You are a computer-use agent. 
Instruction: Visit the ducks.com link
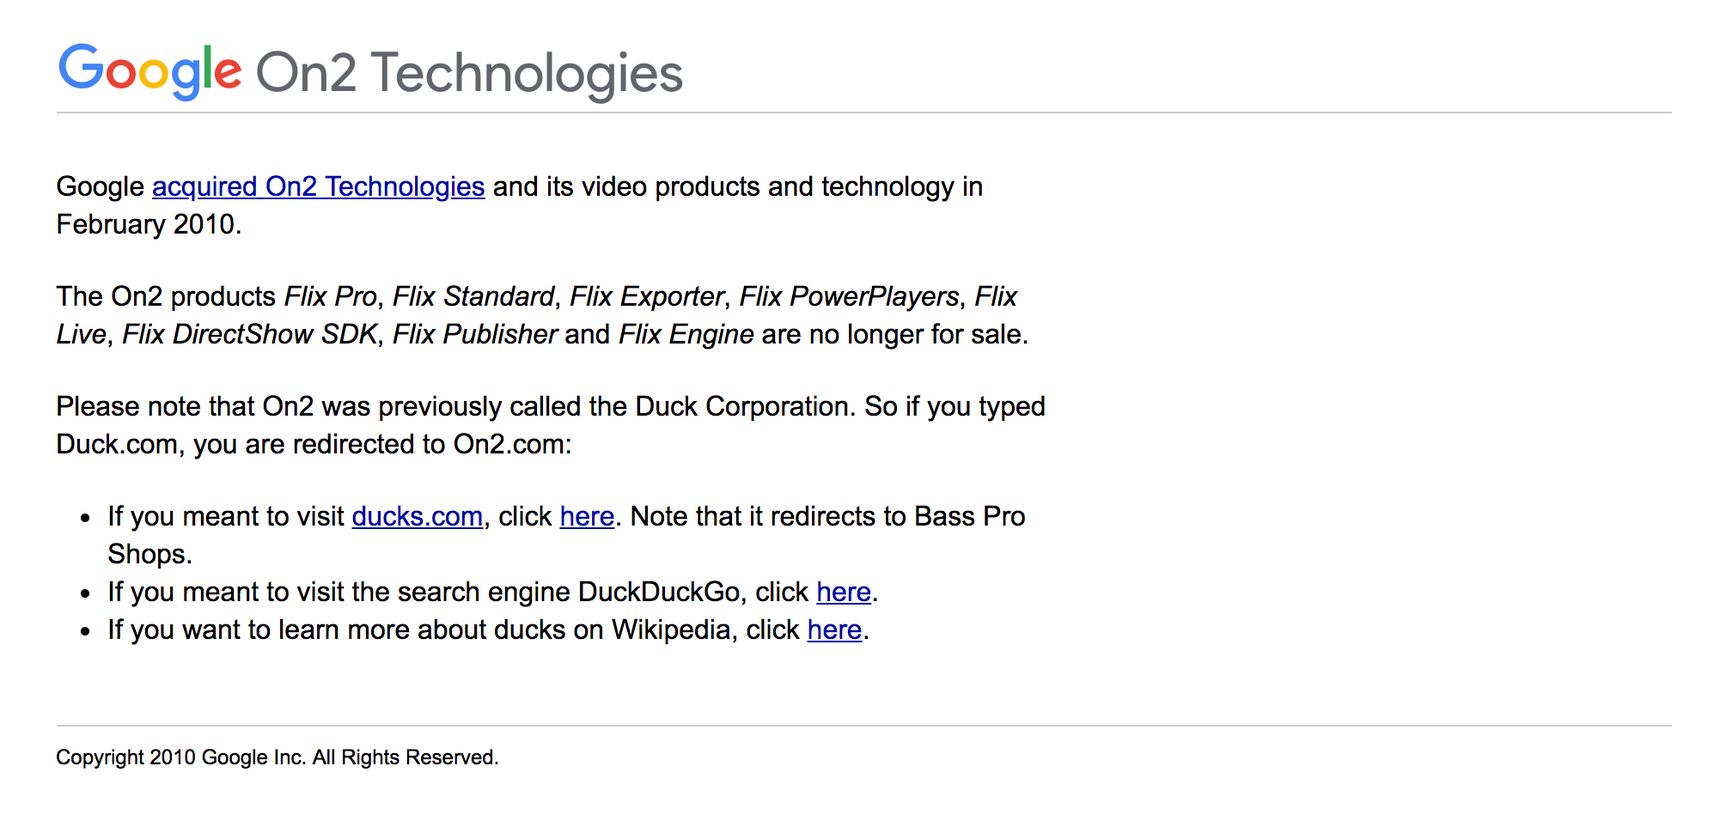417,517
